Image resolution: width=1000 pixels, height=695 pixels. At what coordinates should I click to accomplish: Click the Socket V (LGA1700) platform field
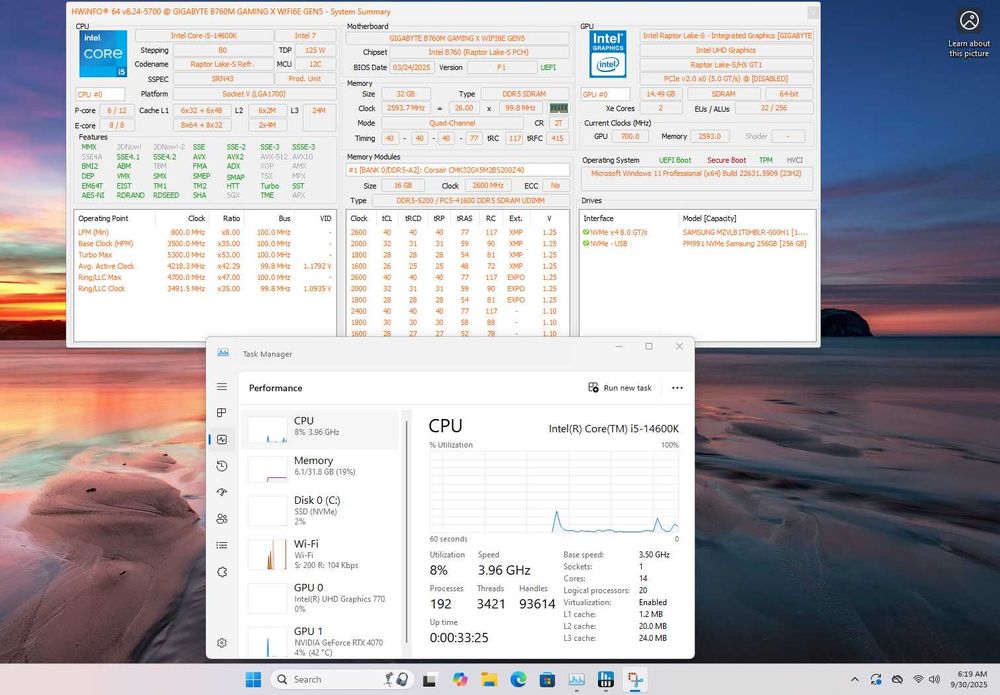click(254, 94)
